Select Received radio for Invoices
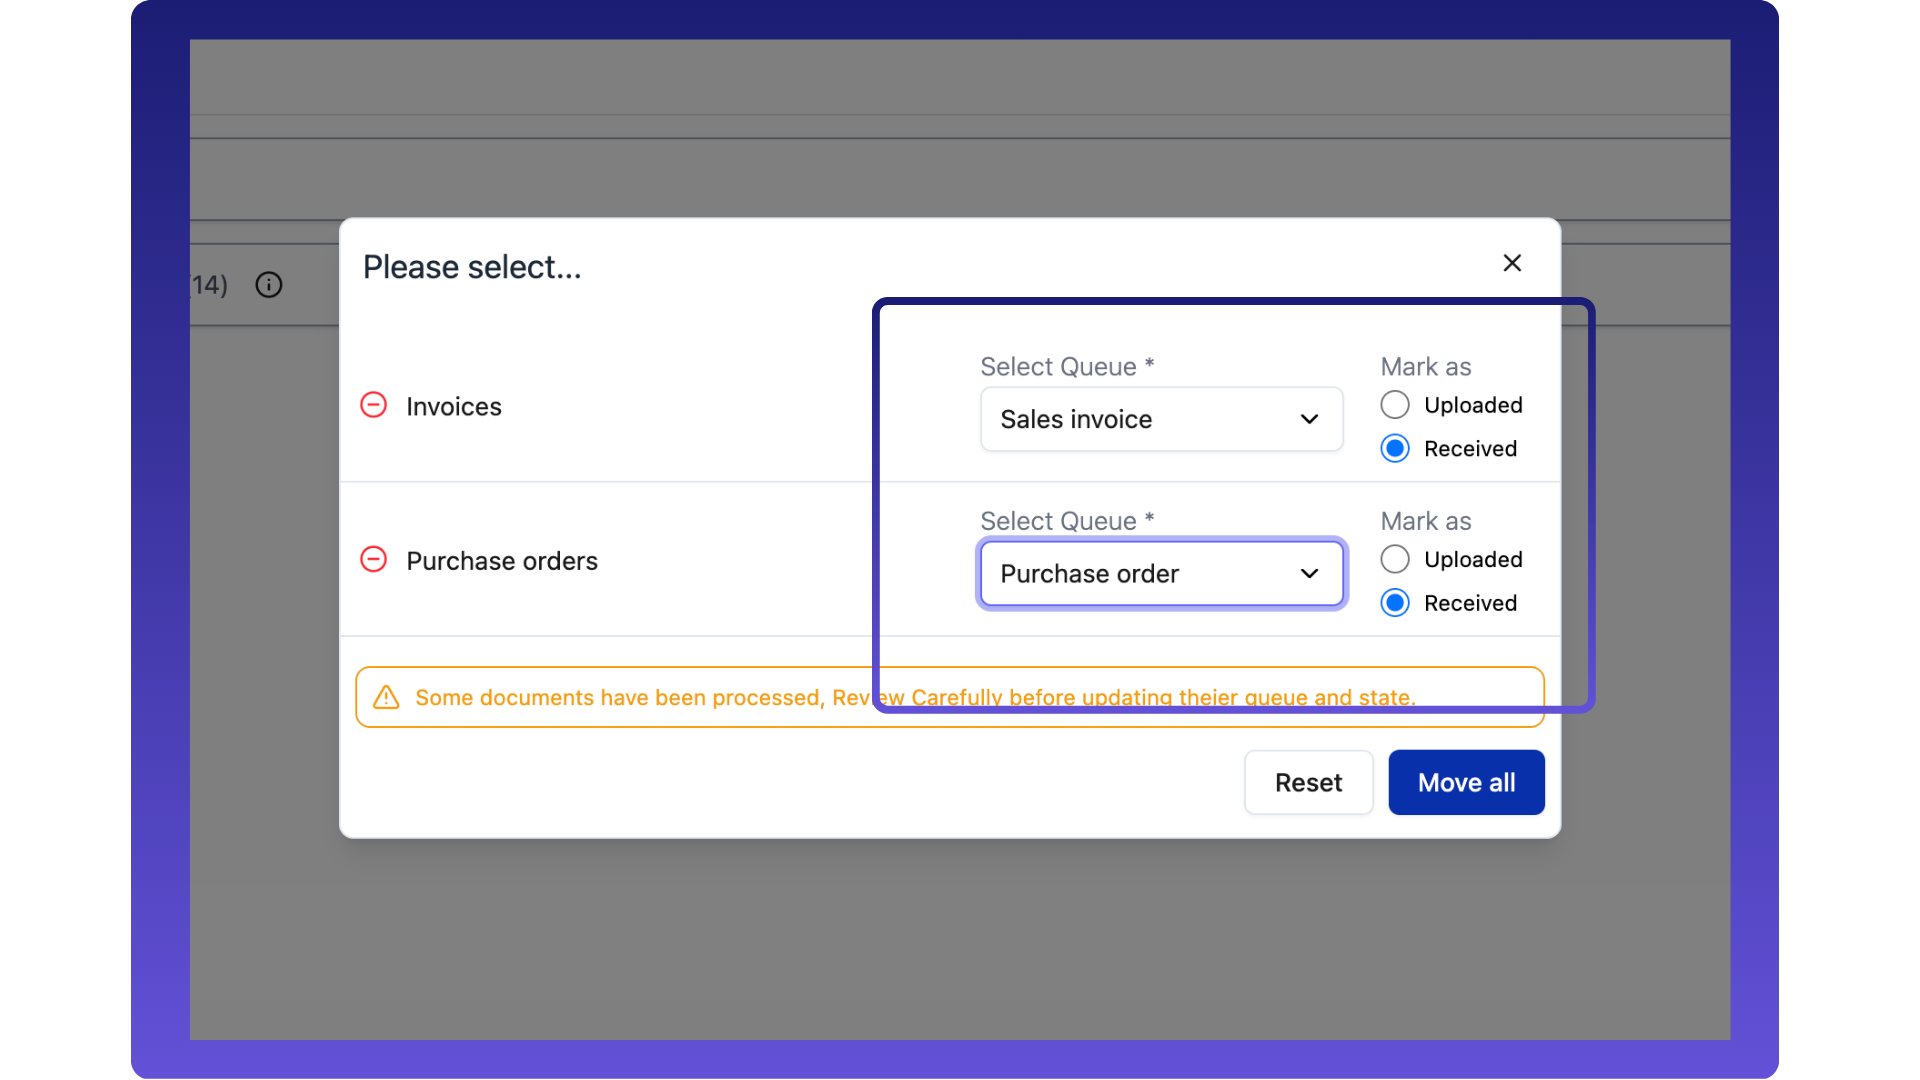Image resolution: width=1920 pixels, height=1080 pixels. pos(1395,448)
